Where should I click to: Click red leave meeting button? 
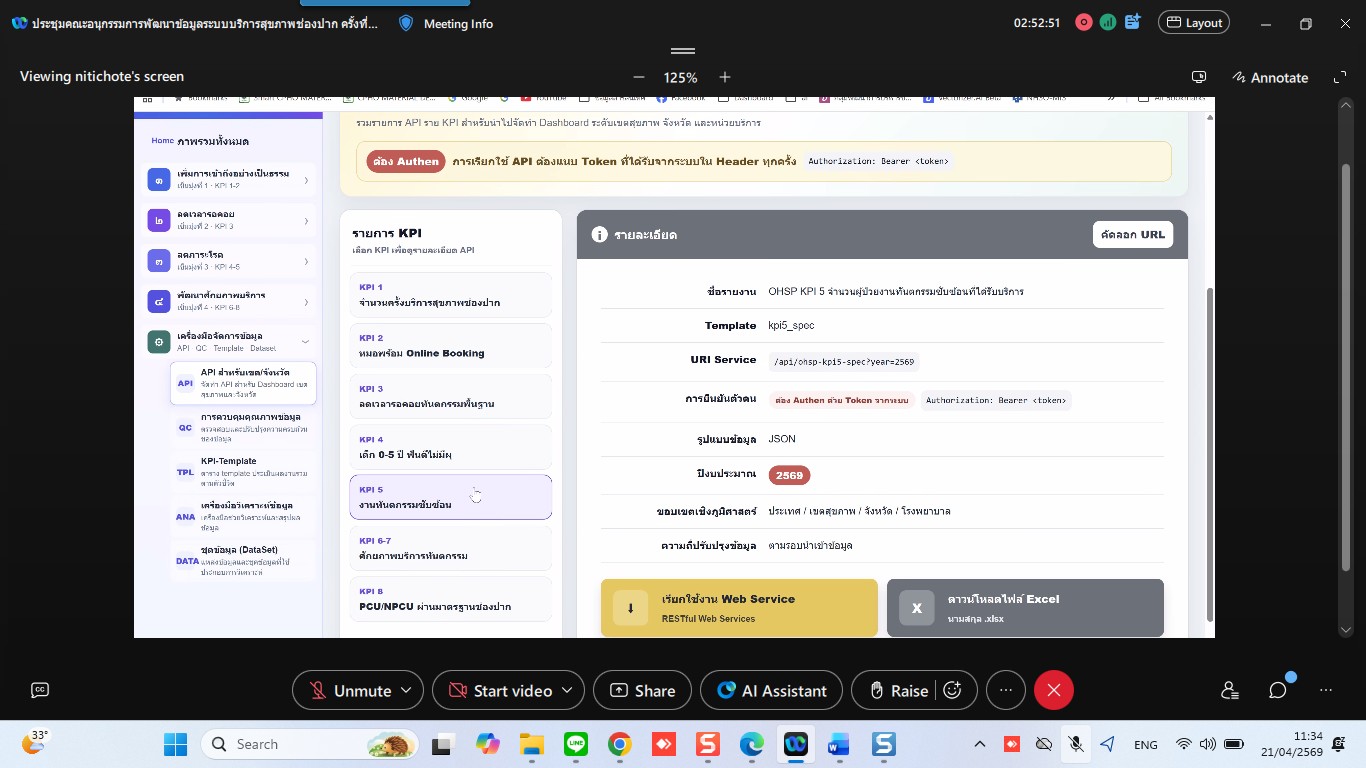point(1053,690)
